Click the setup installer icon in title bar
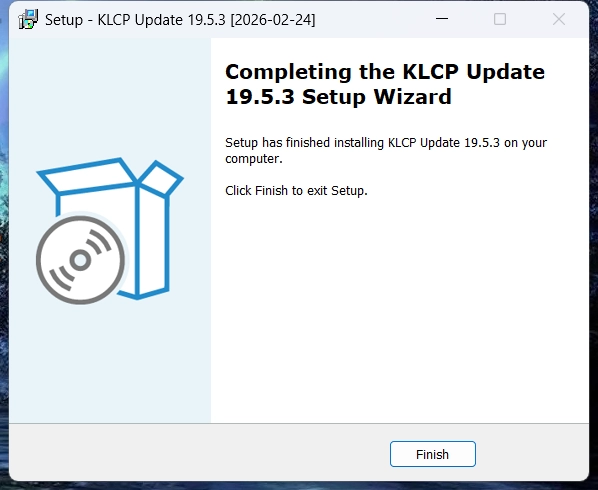Screen dimensions: 598x490 (28, 19)
